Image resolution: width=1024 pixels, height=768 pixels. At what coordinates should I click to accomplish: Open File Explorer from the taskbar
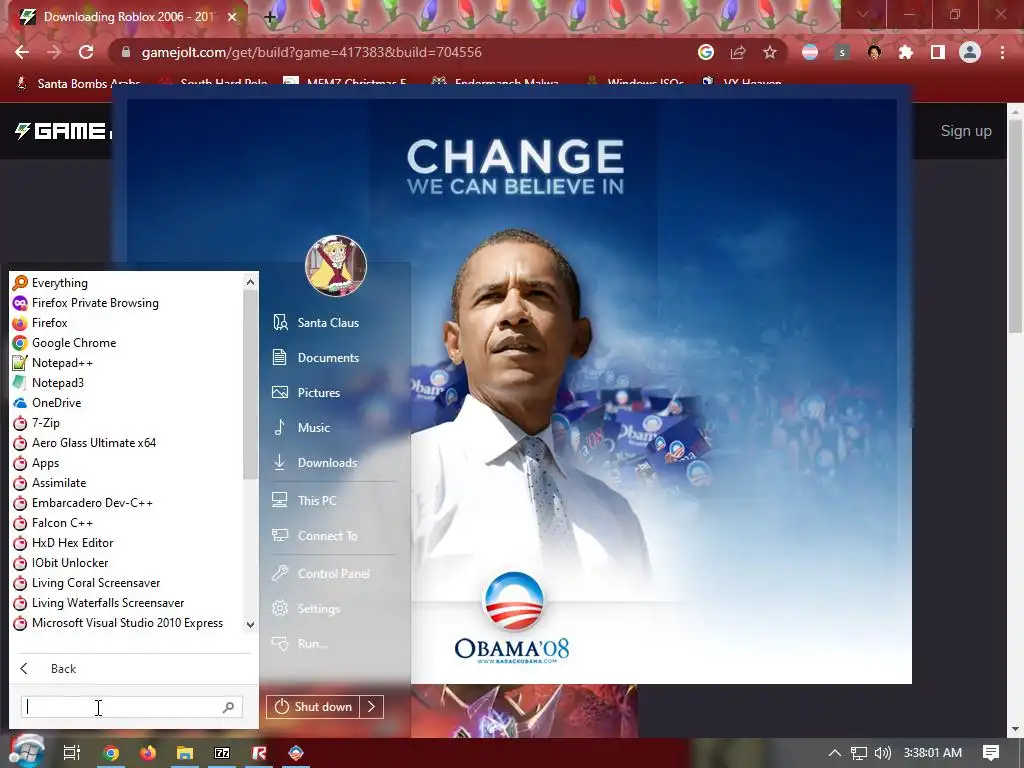[x=185, y=753]
